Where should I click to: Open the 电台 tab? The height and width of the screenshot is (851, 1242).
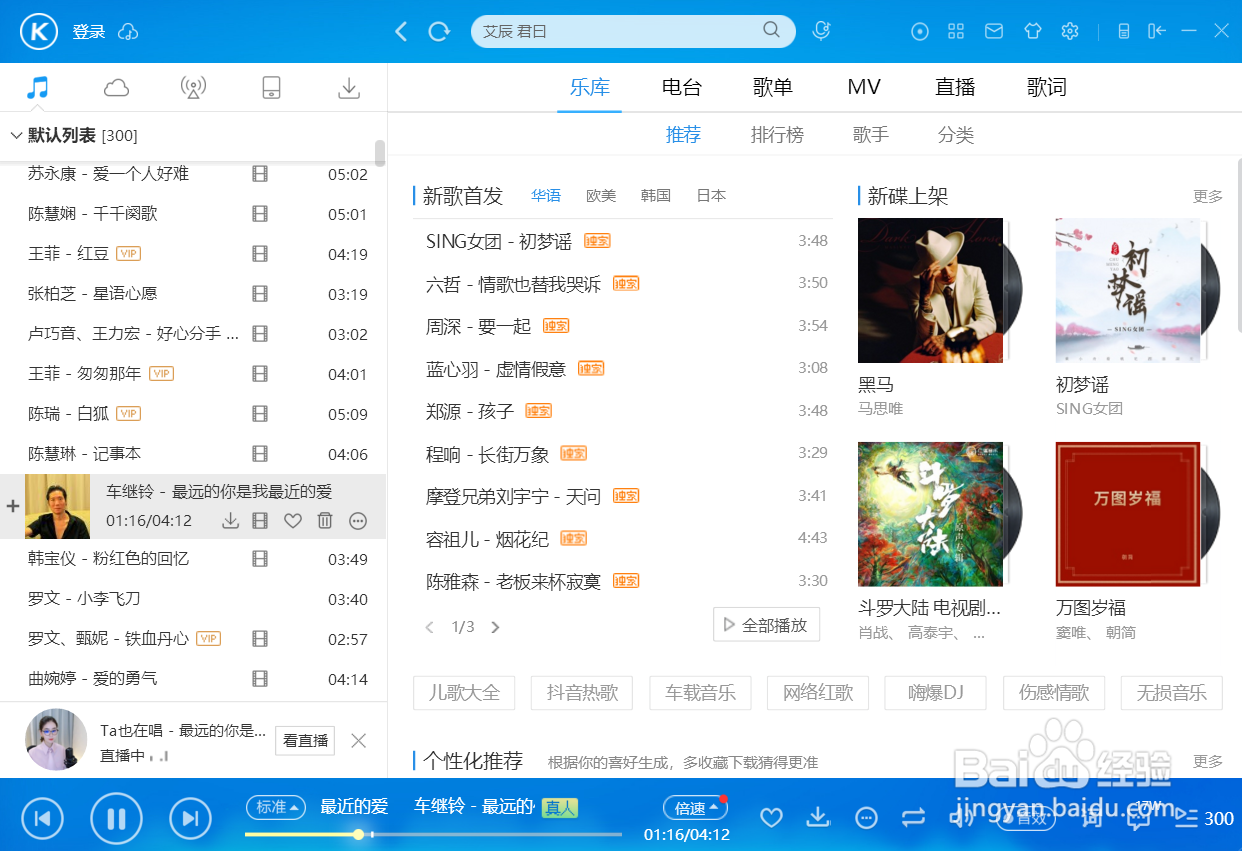pyautogui.click(x=682, y=87)
